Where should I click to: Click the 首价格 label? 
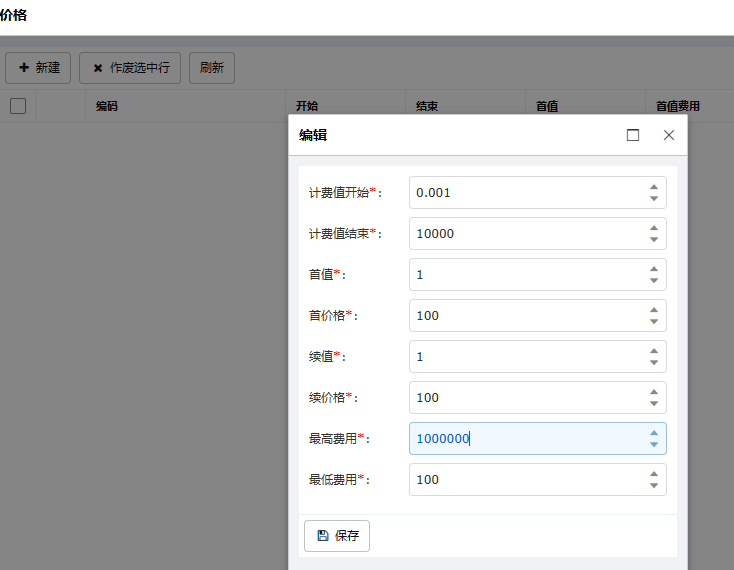(x=333, y=316)
